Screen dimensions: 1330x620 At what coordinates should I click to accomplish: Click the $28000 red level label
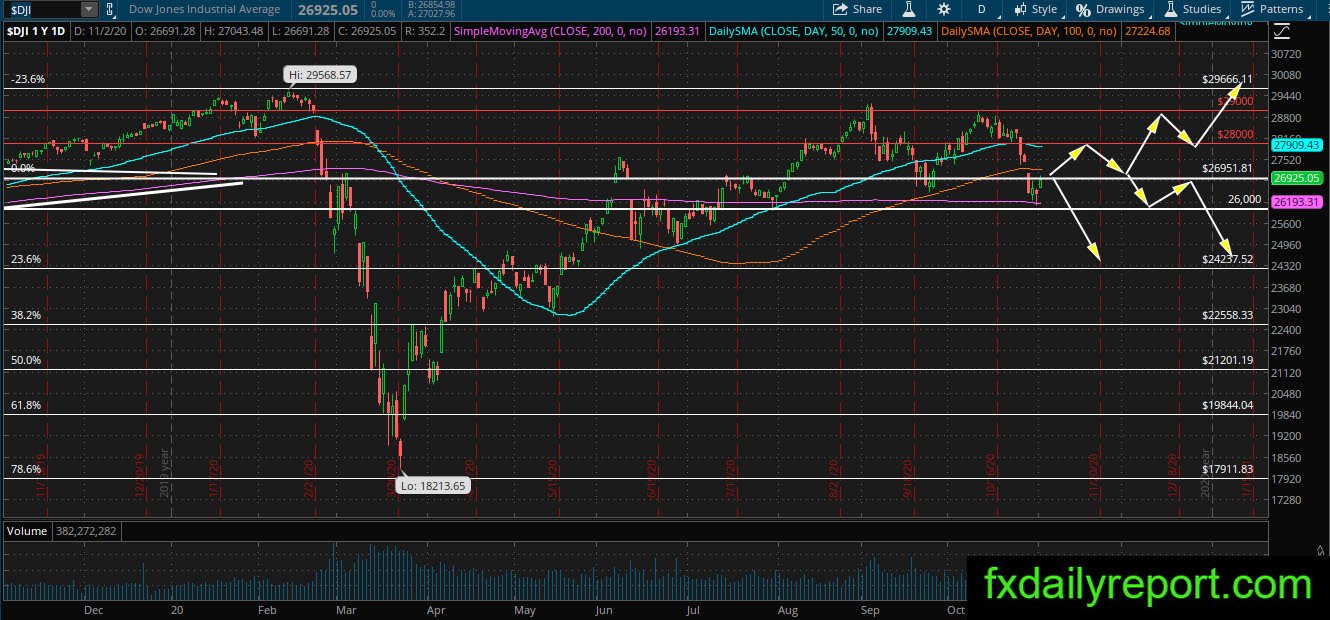click(x=1236, y=134)
